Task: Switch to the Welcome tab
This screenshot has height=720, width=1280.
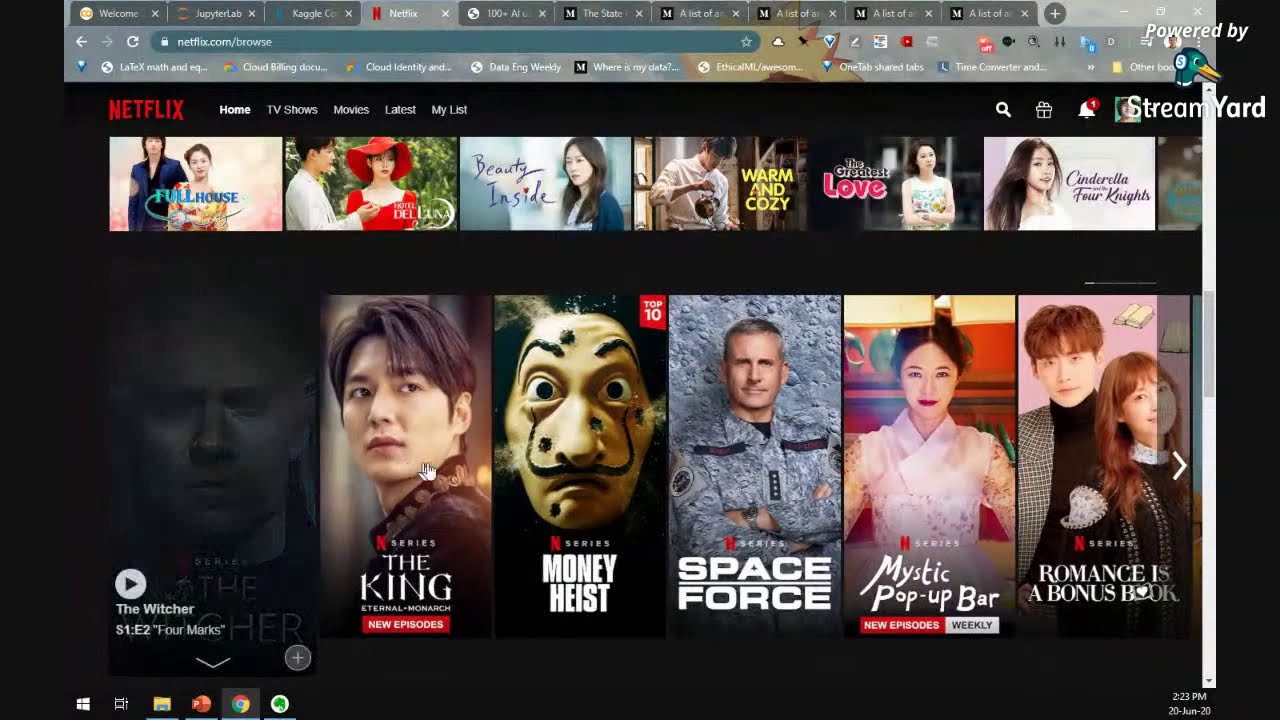Action: click(118, 14)
